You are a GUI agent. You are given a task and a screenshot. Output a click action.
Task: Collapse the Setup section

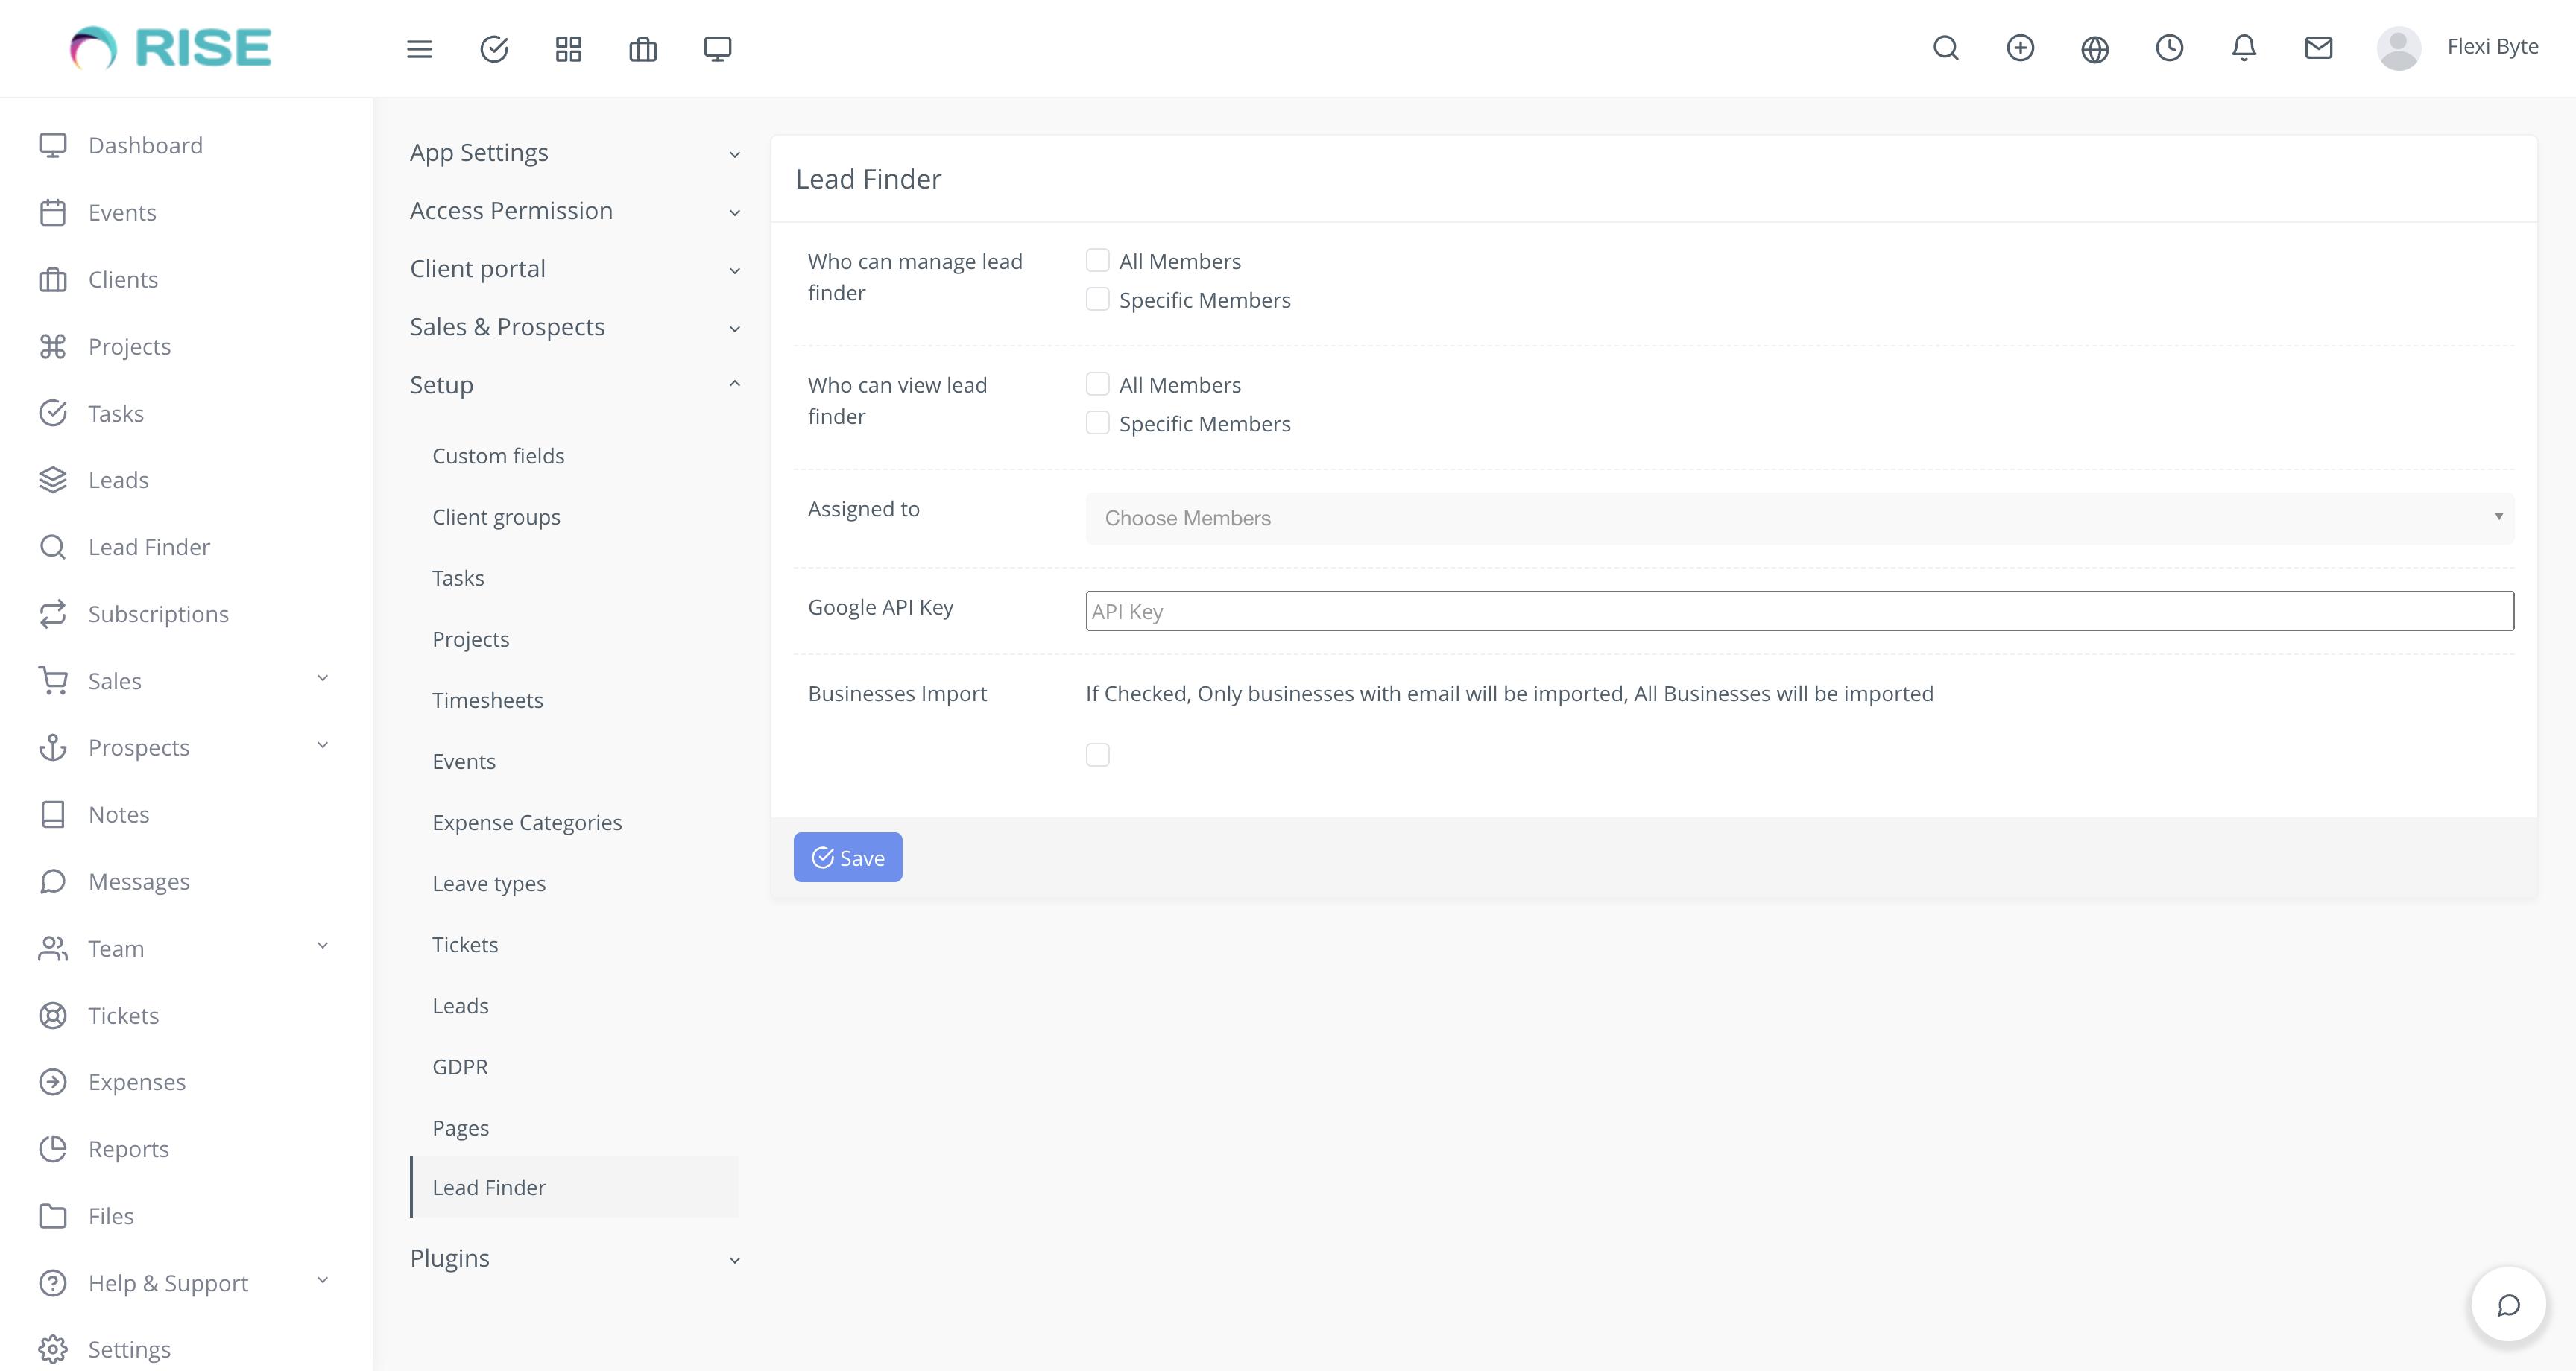click(x=441, y=384)
